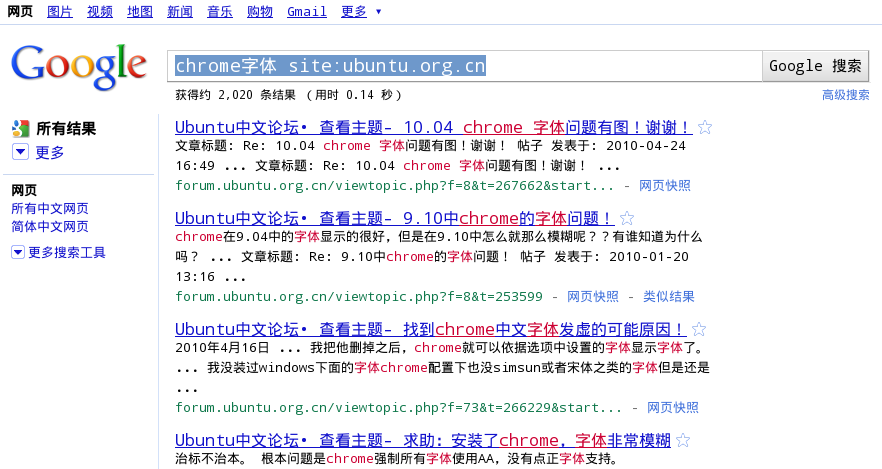Image resolution: width=882 pixels, height=469 pixels.
Task: Click the green URL ending t=266229&start...
Action: pos(398,407)
